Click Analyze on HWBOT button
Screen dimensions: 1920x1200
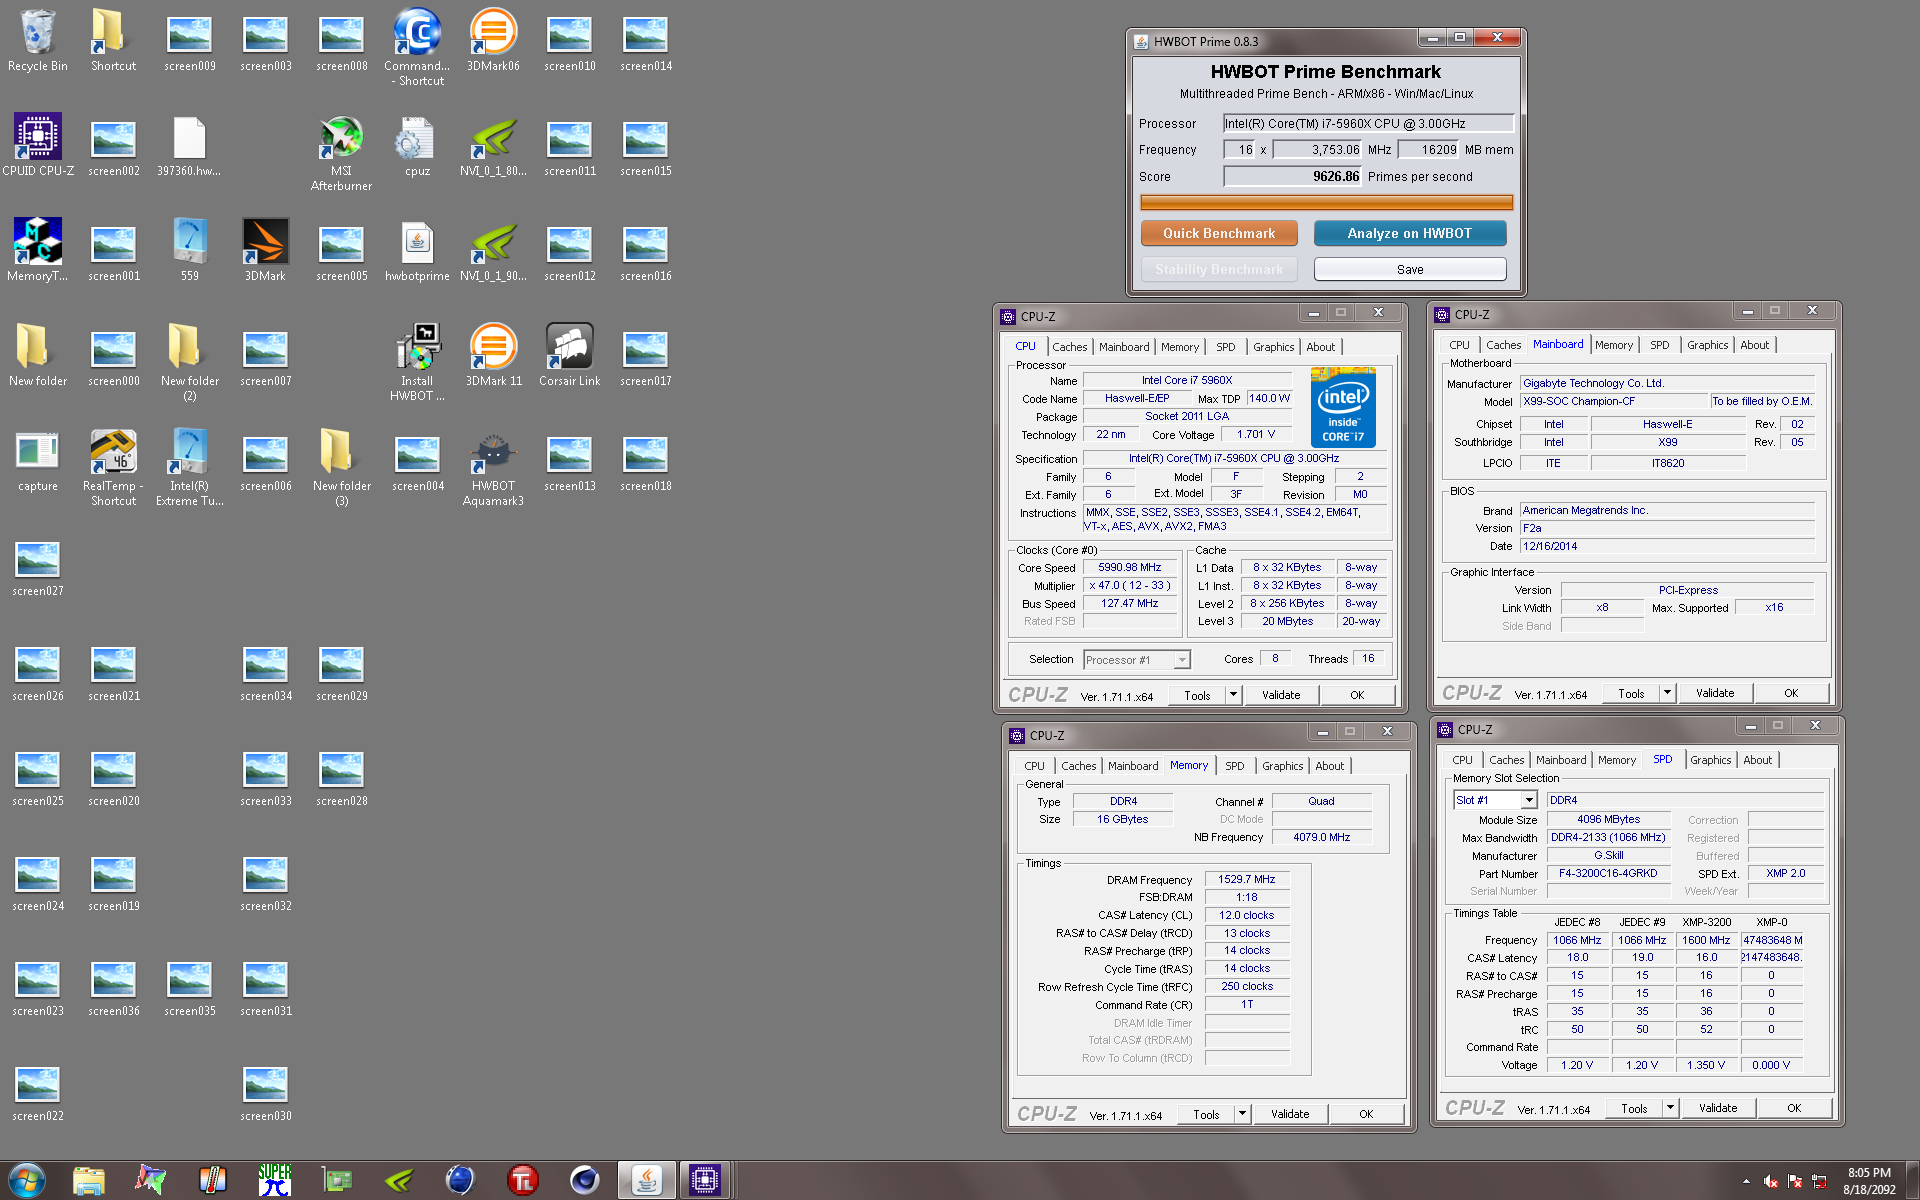(x=1410, y=233)
